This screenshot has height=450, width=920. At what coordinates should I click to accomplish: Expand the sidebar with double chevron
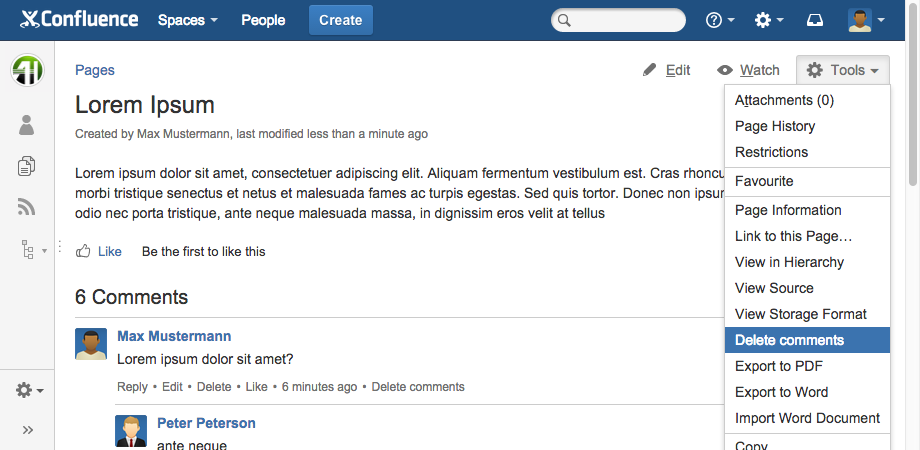coord(27,430)
